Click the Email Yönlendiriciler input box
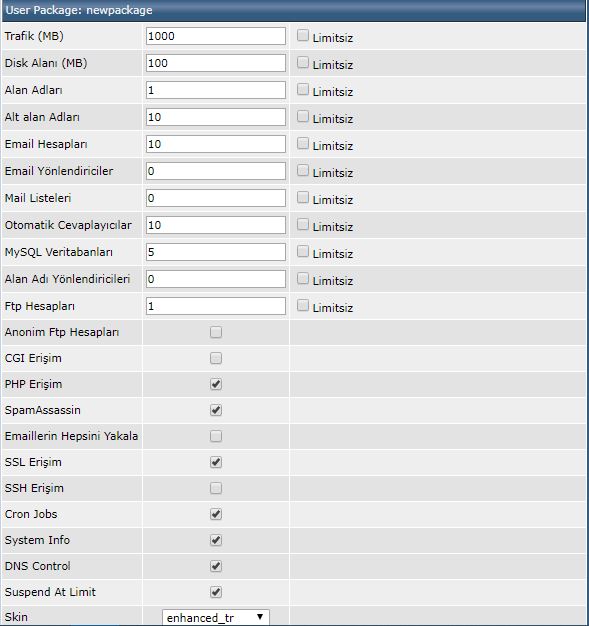This screenshot has width=589, height=626. (216, 171)
